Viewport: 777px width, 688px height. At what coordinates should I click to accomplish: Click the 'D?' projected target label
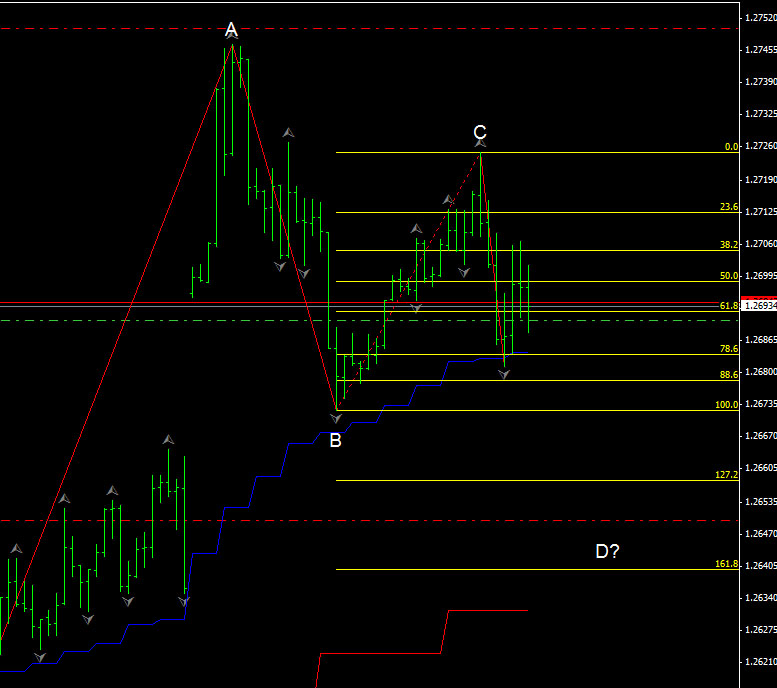tap(607, 551)
